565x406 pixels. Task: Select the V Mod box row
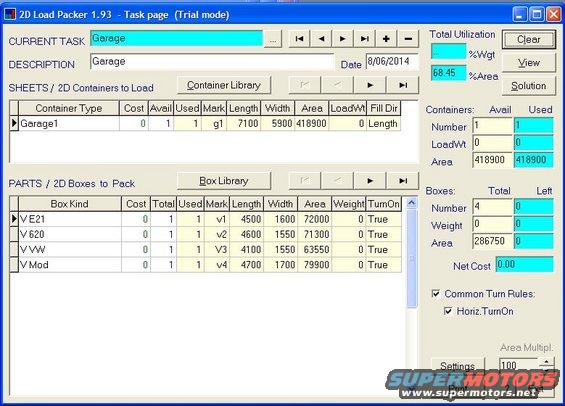(206, 264)
